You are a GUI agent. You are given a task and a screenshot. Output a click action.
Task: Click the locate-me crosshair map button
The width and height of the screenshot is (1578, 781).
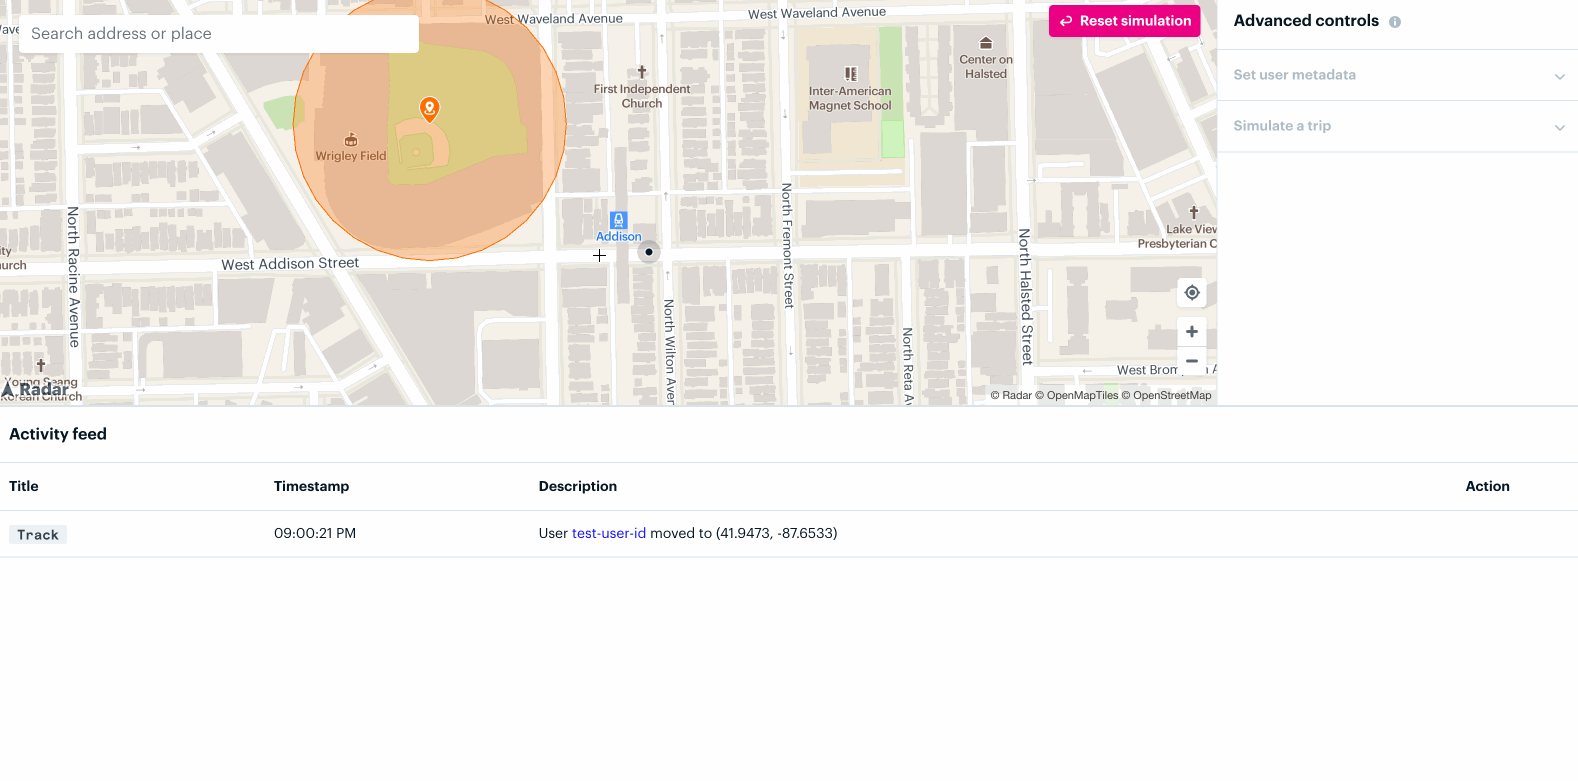point(1192,293)
